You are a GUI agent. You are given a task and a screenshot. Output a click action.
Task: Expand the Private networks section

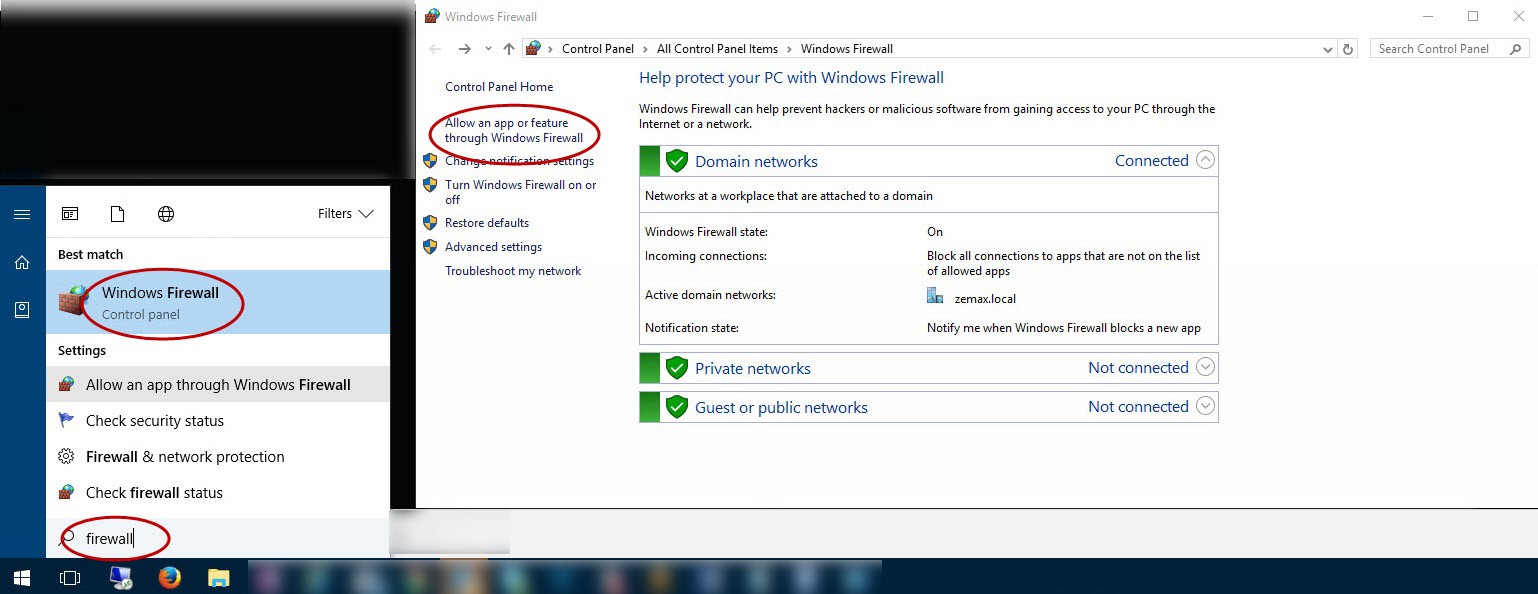[x=1205, y=367]
